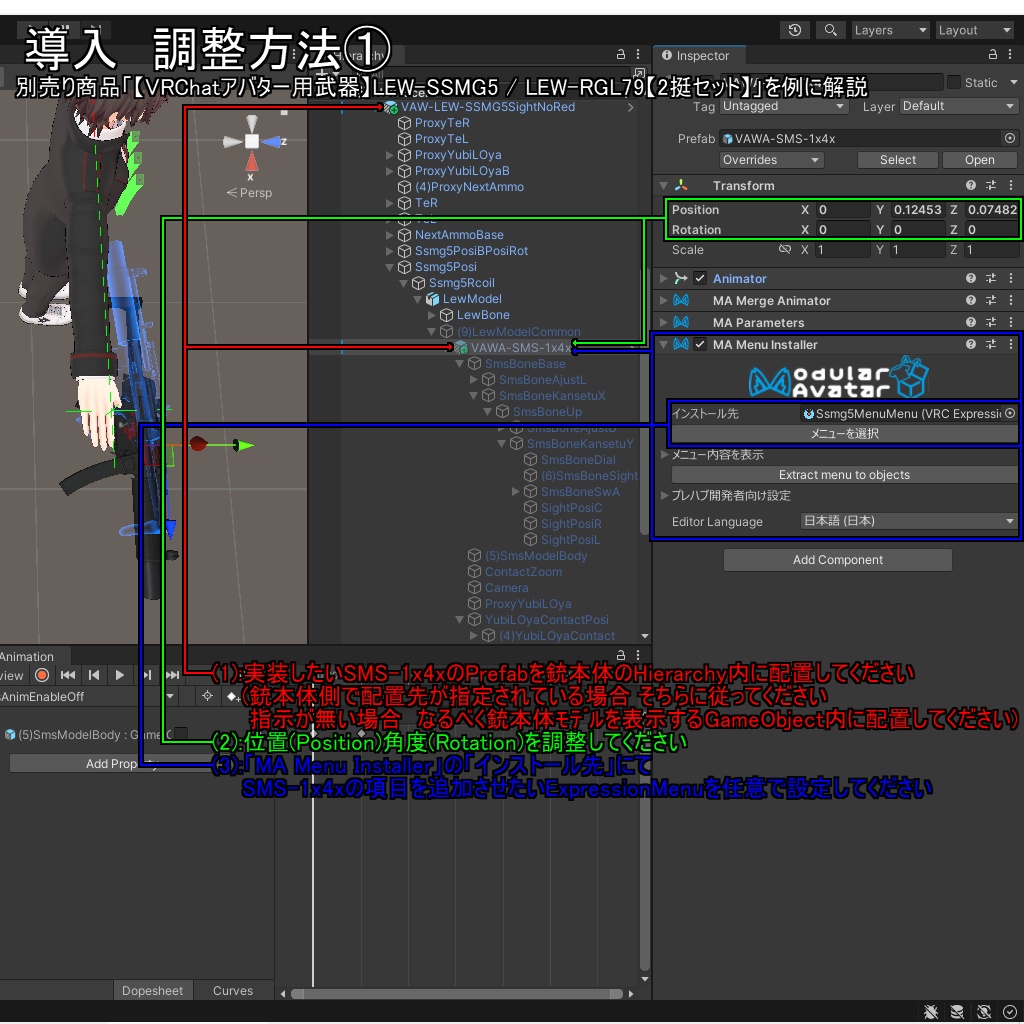Switch to Dopesheet view
1024x1024 pixels.
[152, 990]
